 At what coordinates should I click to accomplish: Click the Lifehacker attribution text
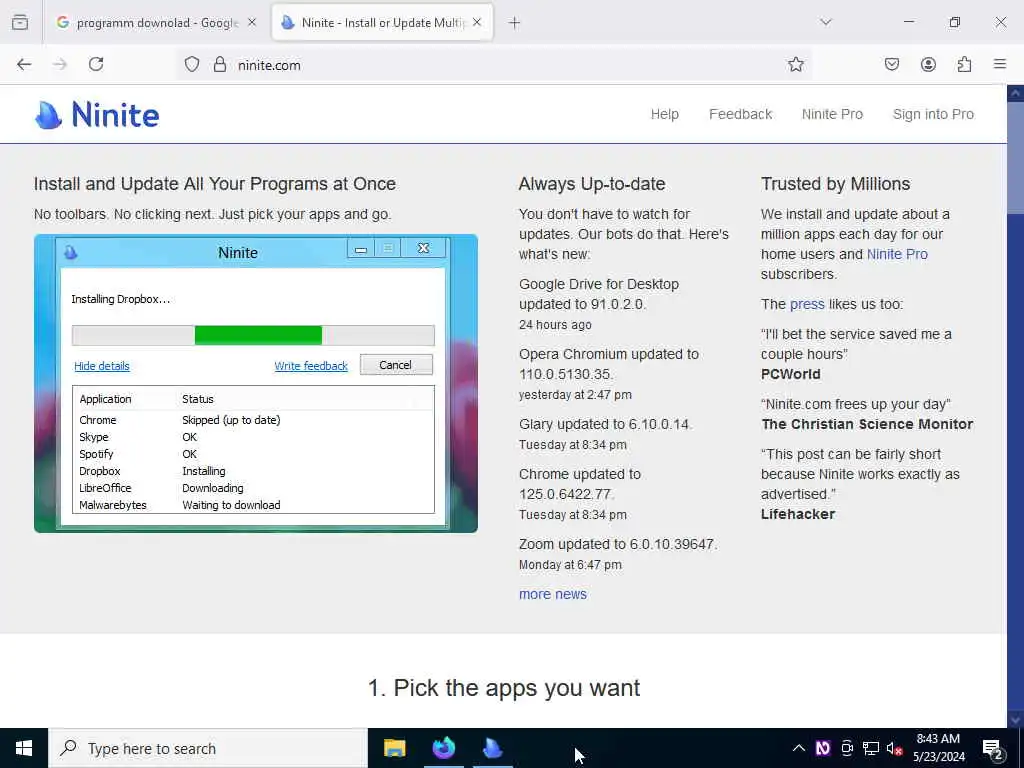point(797,514)
